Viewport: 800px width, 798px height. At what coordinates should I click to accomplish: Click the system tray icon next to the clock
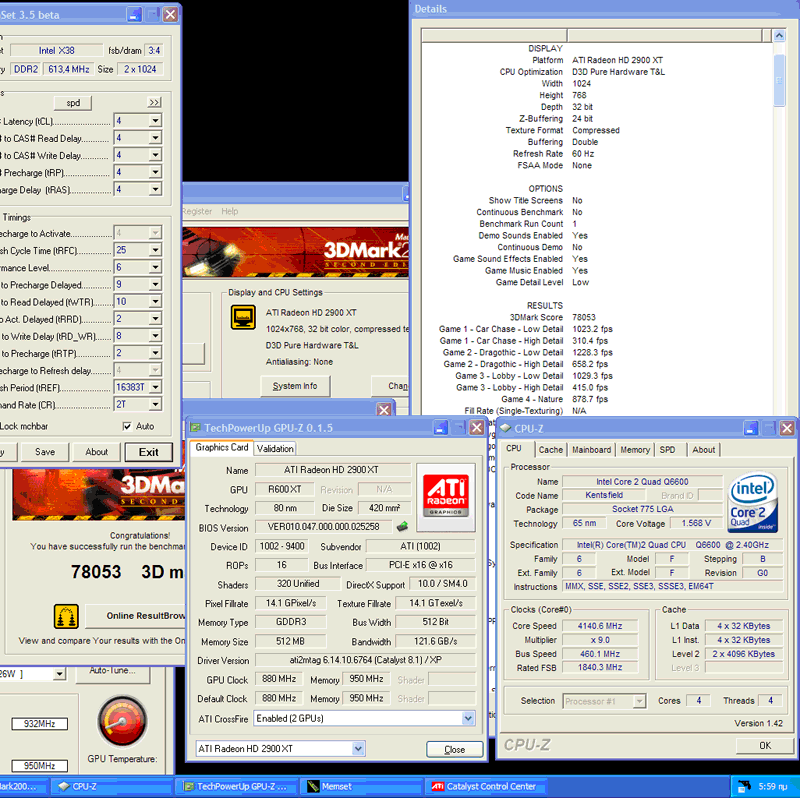[x=744, y=786]
